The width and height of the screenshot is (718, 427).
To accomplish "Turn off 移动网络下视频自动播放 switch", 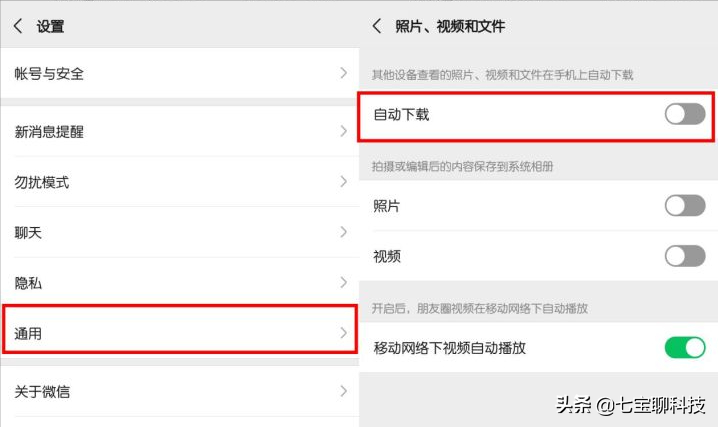I will point(685,348).
